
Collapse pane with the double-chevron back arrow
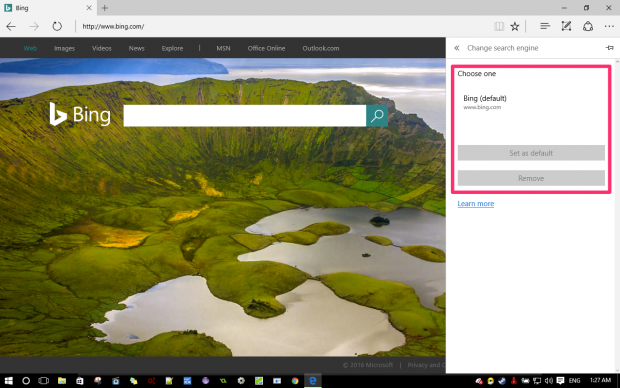click(x=457, y=48)
